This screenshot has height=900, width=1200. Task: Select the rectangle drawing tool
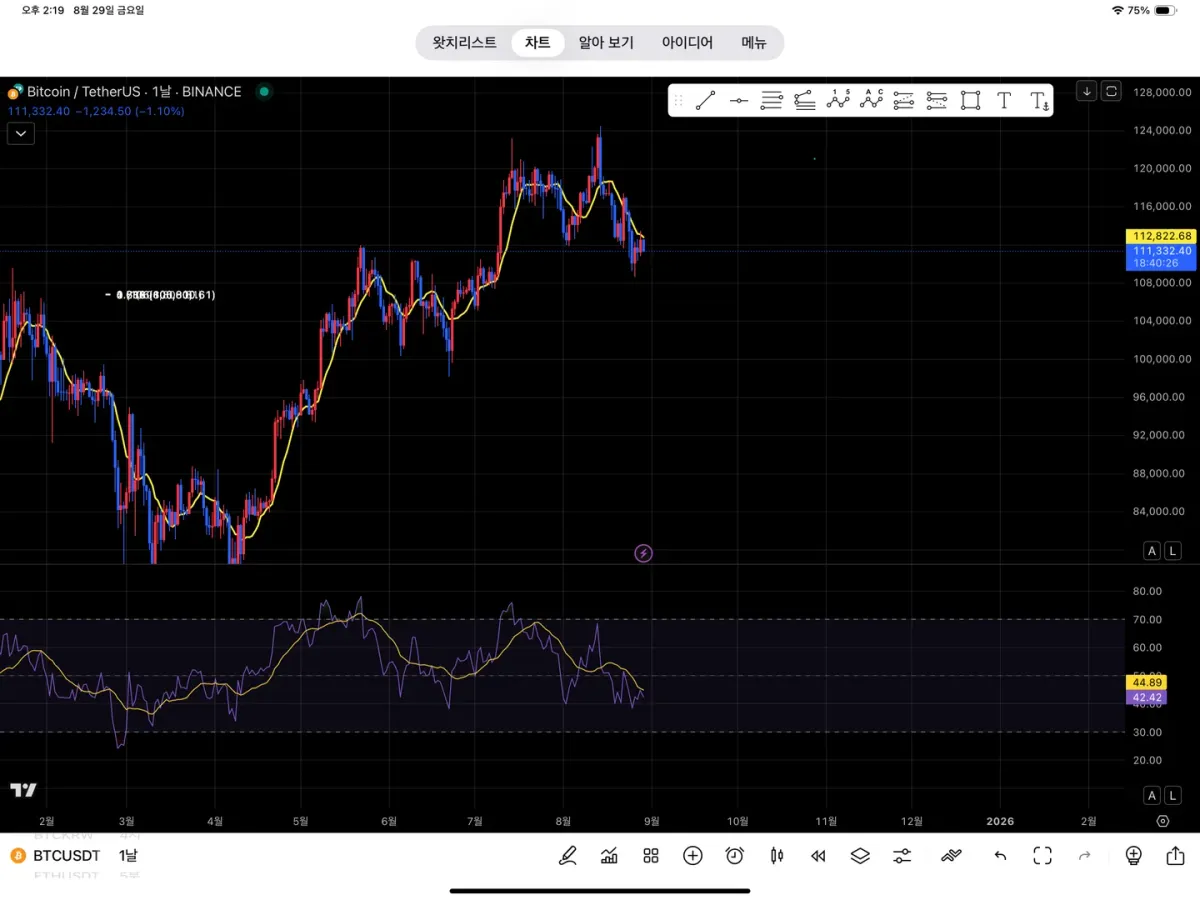970,100
